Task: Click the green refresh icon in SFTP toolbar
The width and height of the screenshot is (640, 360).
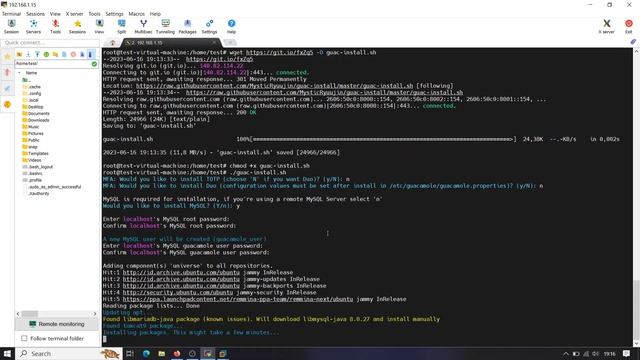Action: point(46,54)
